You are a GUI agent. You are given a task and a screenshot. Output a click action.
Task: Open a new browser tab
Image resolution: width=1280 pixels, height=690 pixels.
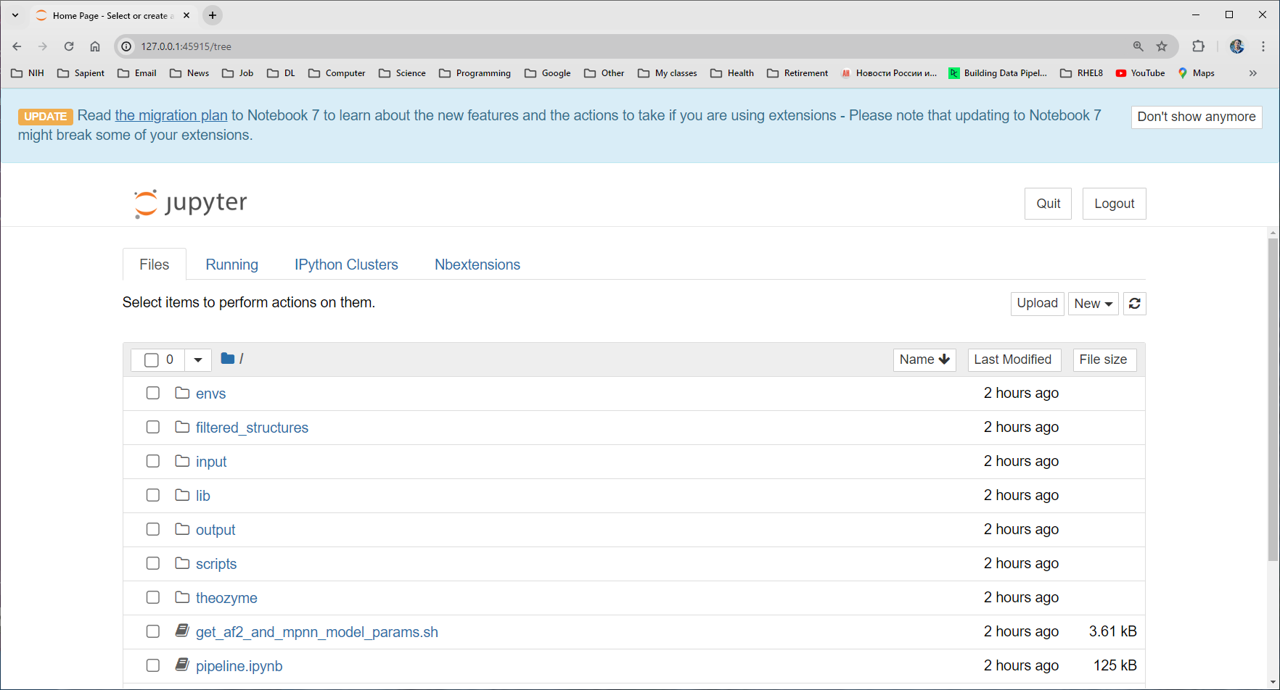[212, 15]
